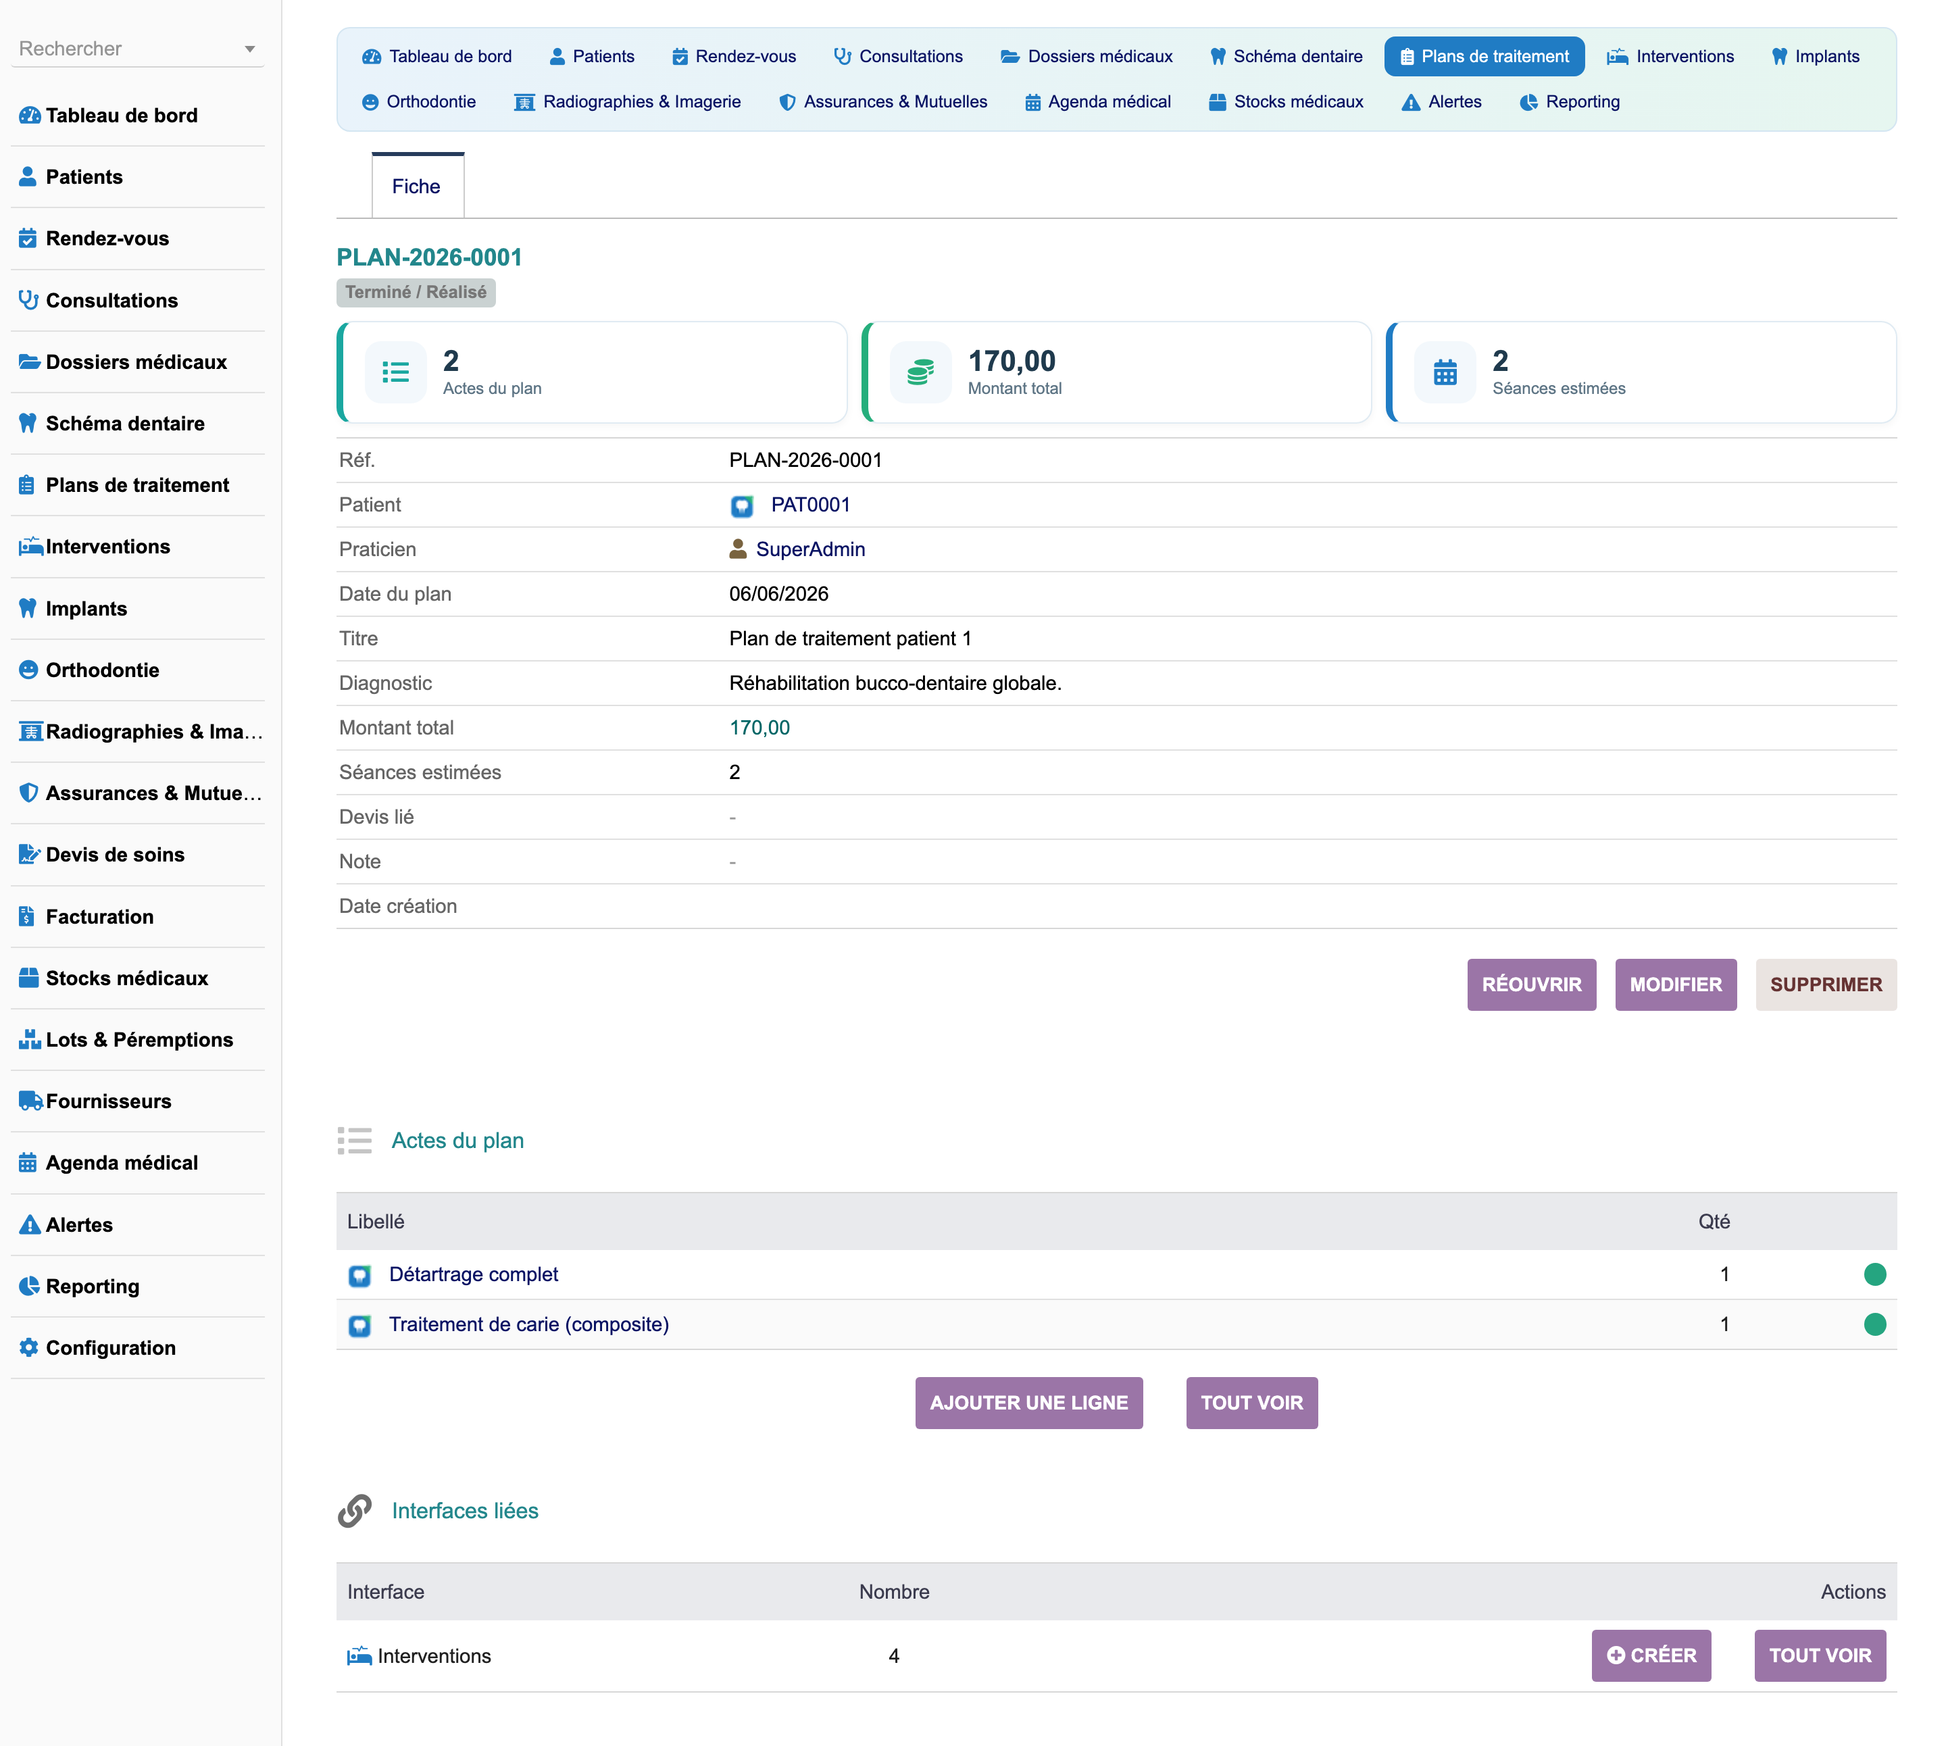Click the Actes du plan summary card
This screenshot has width=1946, height=1746.
[x=592, y=372]
